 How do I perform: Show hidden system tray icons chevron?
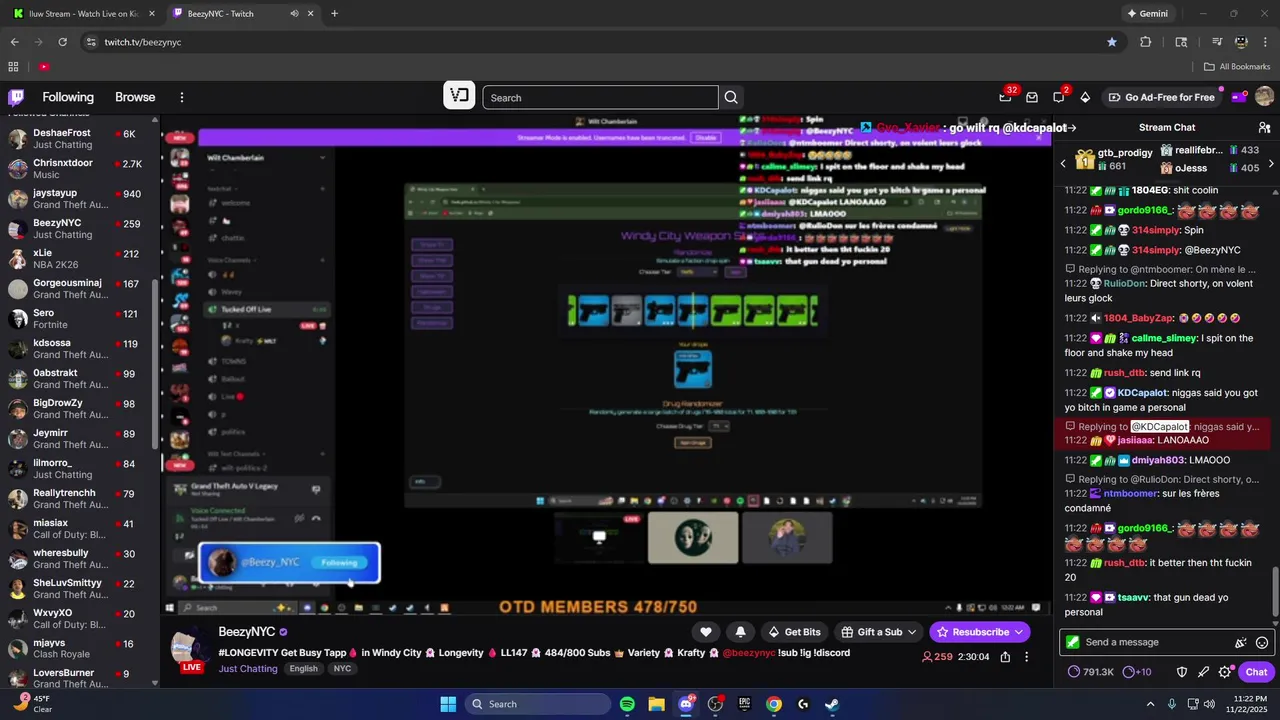tap(1150, 704)
